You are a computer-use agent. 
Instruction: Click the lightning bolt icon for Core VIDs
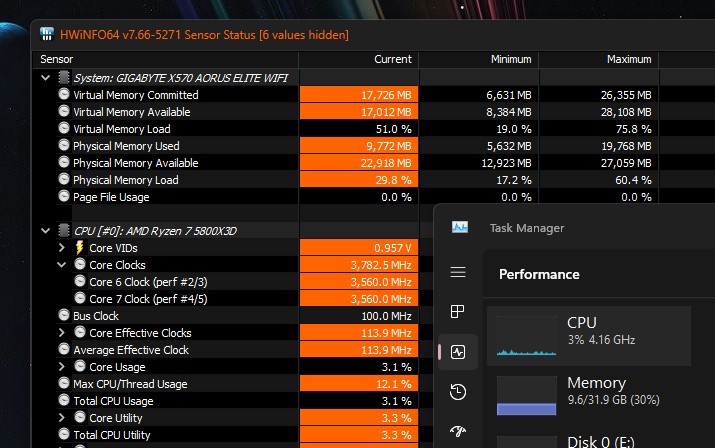tap(79, 247)
